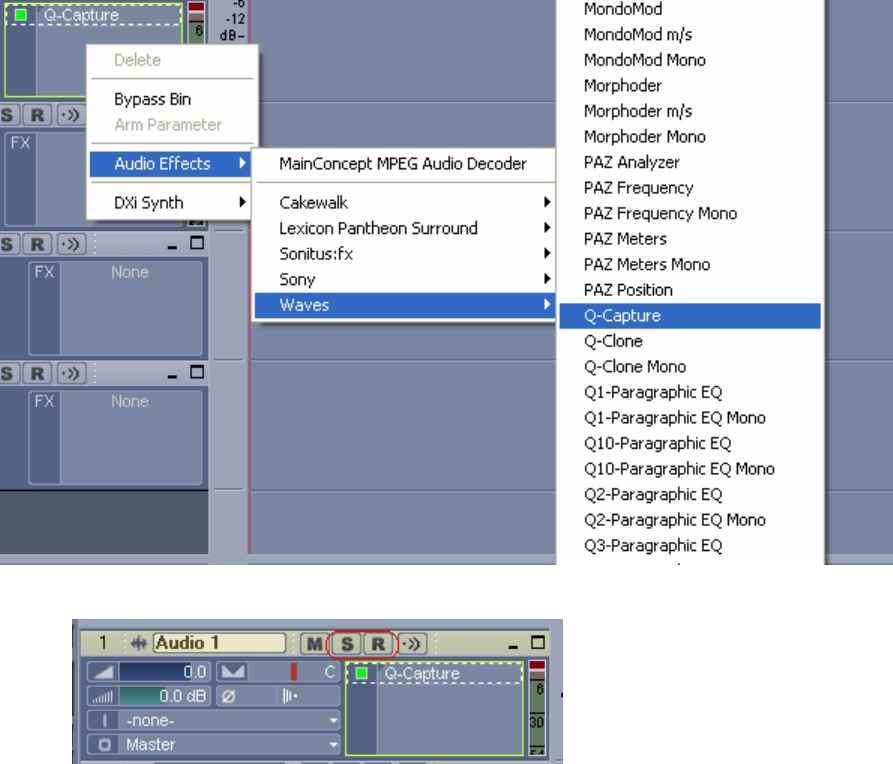Click the output icon beside Master

[x=104, y=745]
